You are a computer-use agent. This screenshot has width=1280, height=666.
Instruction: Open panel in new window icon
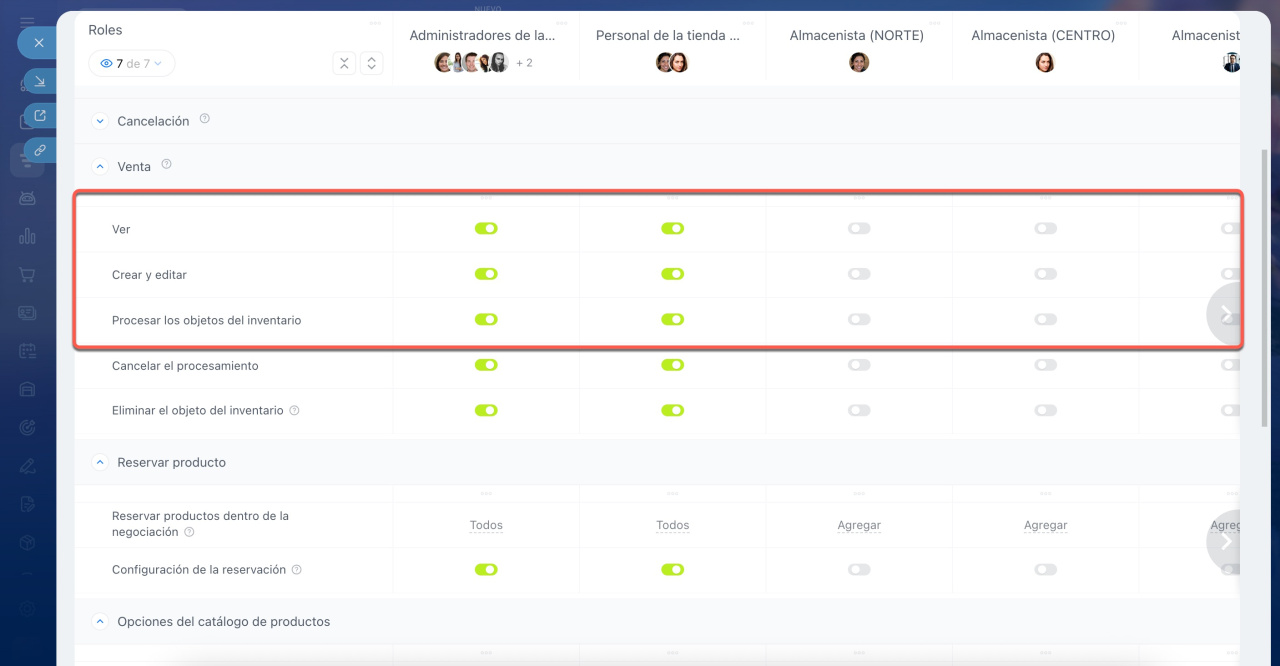(39, 115)
